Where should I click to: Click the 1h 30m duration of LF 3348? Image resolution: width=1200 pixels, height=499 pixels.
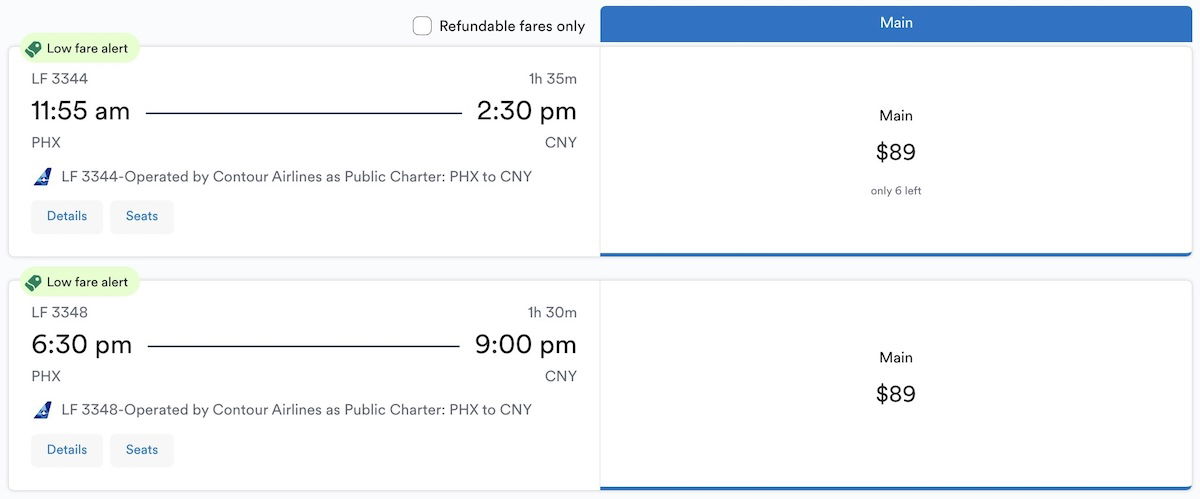coord(553,313)
